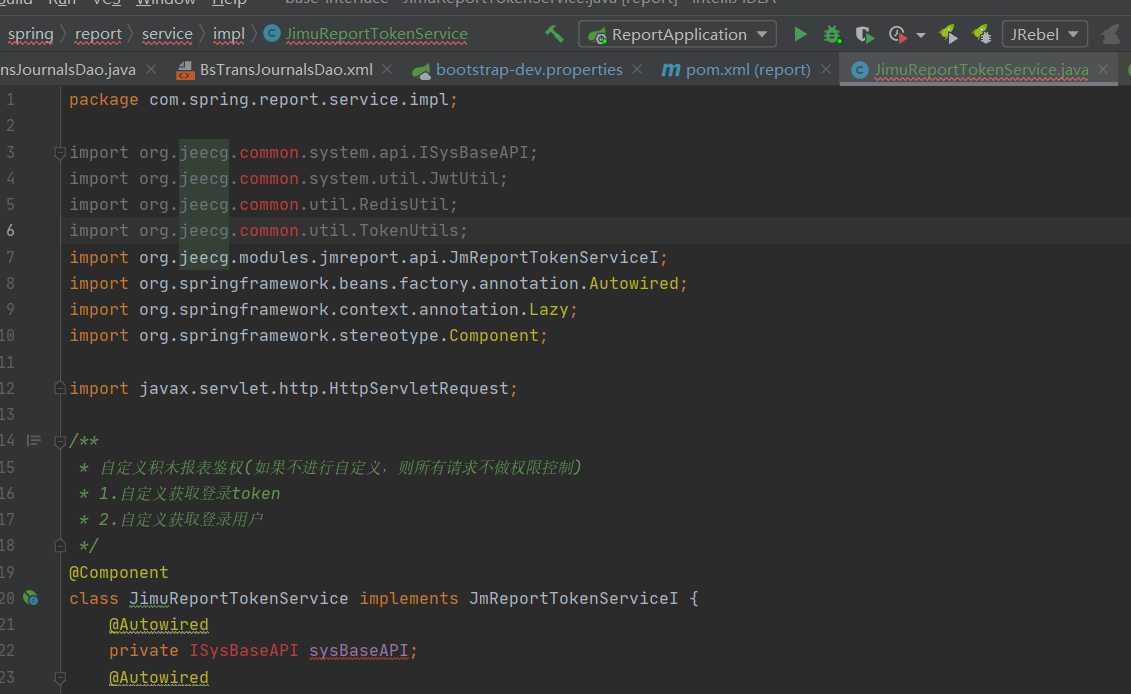Click JmReportTokenServiceI after implements
Image resolution: width=1131 pixels, height=694 pixels.
(573, 598)
